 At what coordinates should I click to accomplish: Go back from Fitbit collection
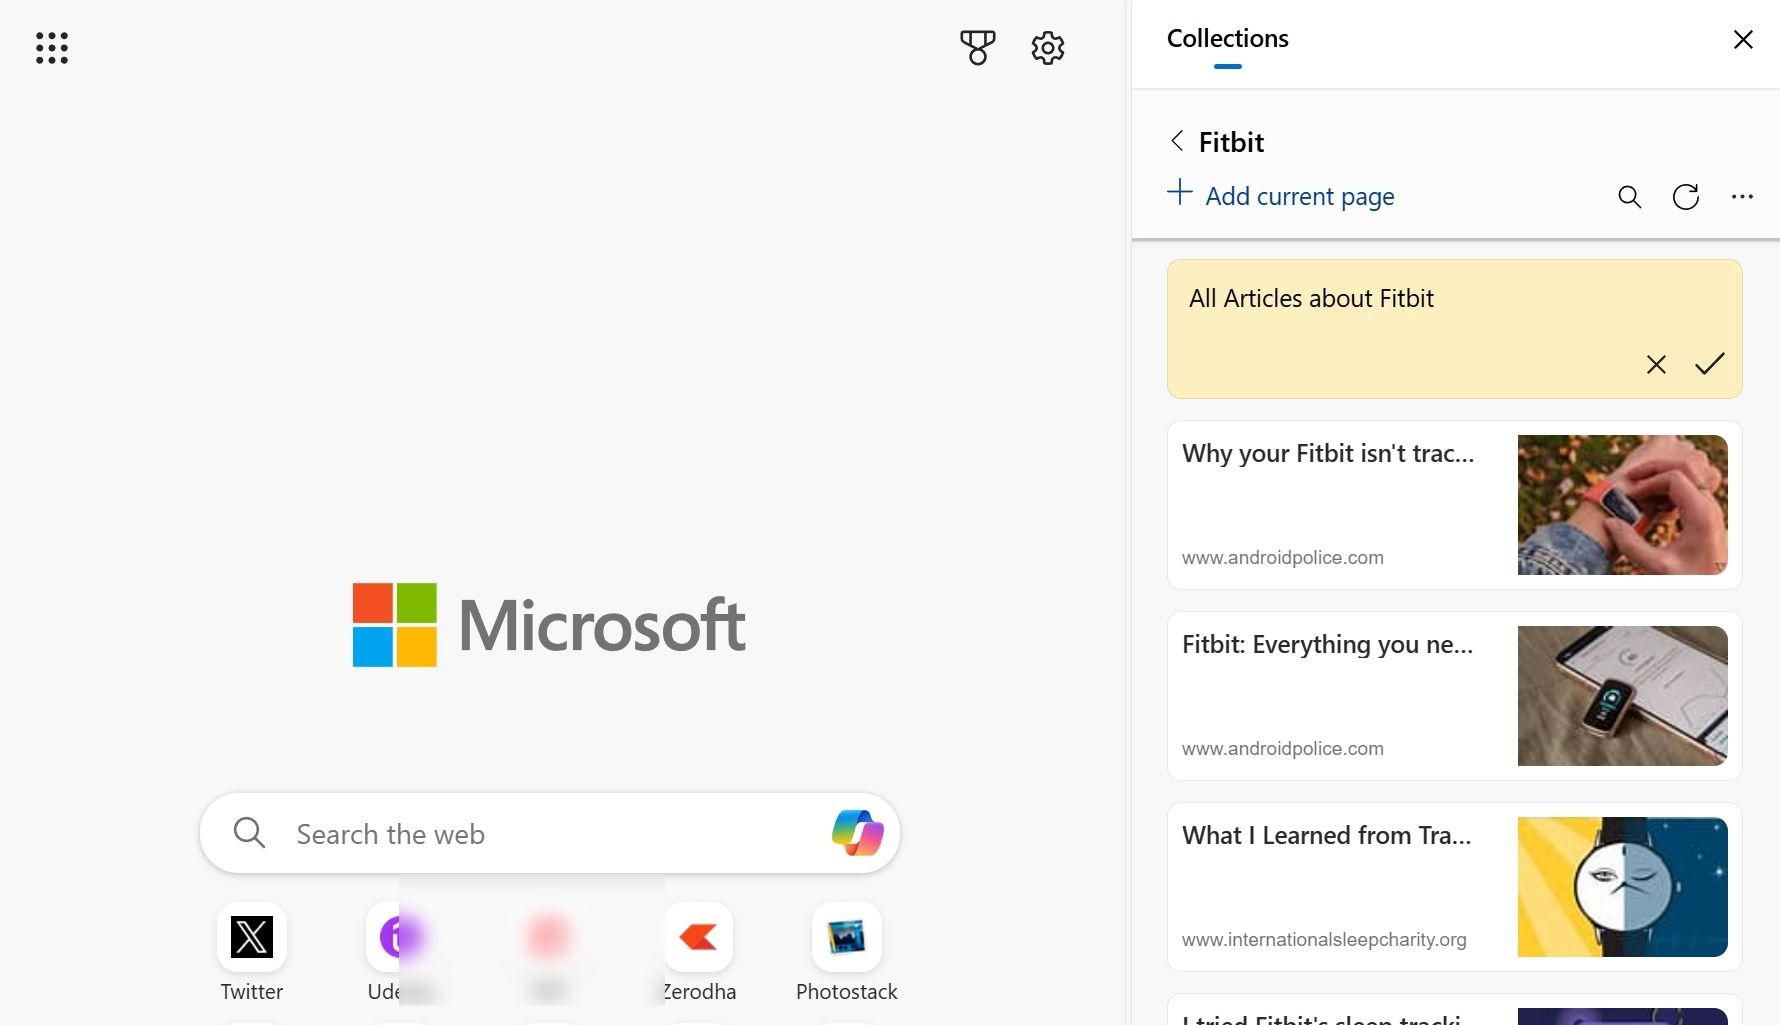click(1177, 141)
